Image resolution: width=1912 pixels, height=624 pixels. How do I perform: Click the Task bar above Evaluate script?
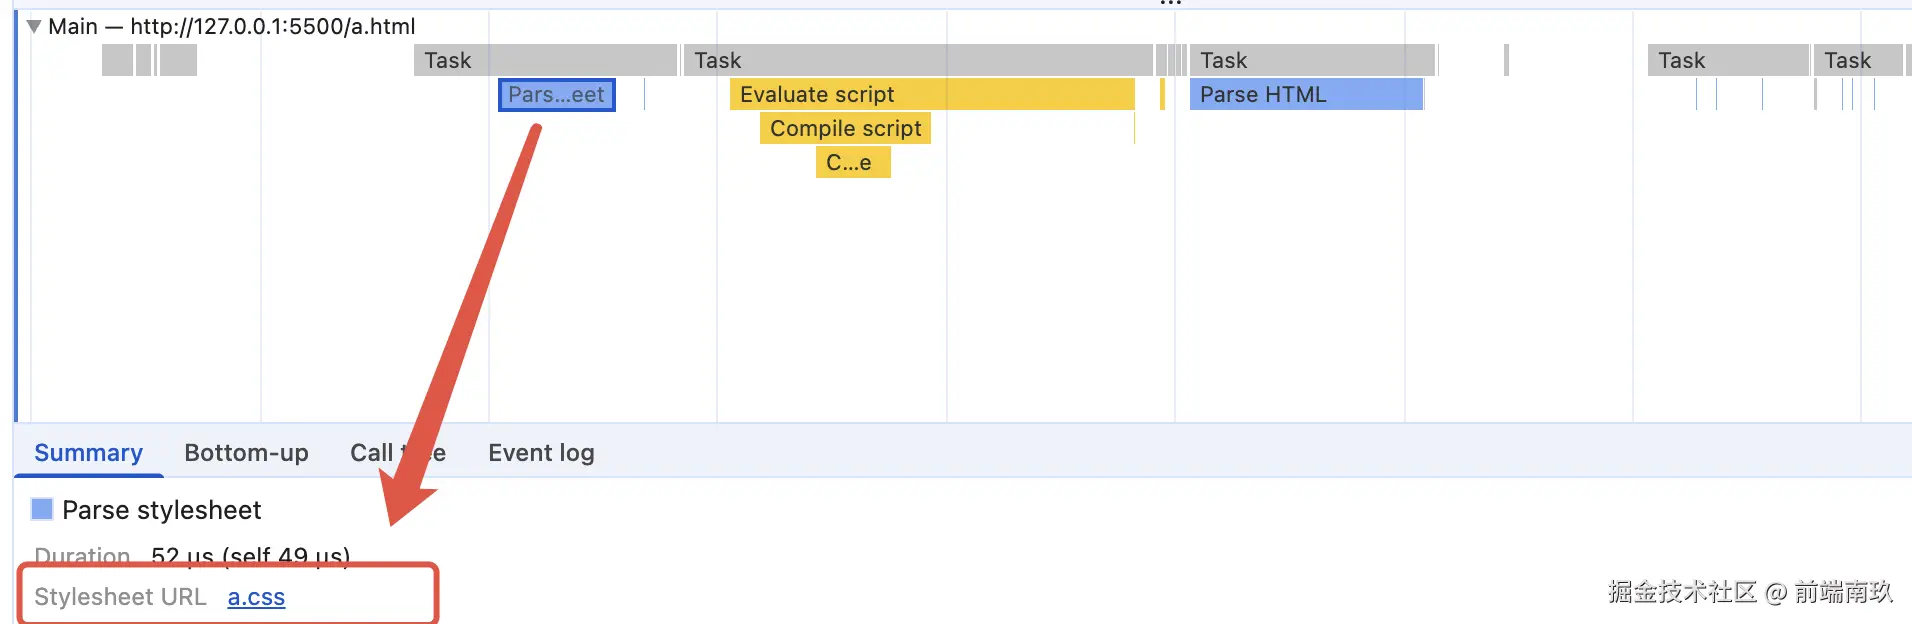pyautogui.click(x=917, y=61)
